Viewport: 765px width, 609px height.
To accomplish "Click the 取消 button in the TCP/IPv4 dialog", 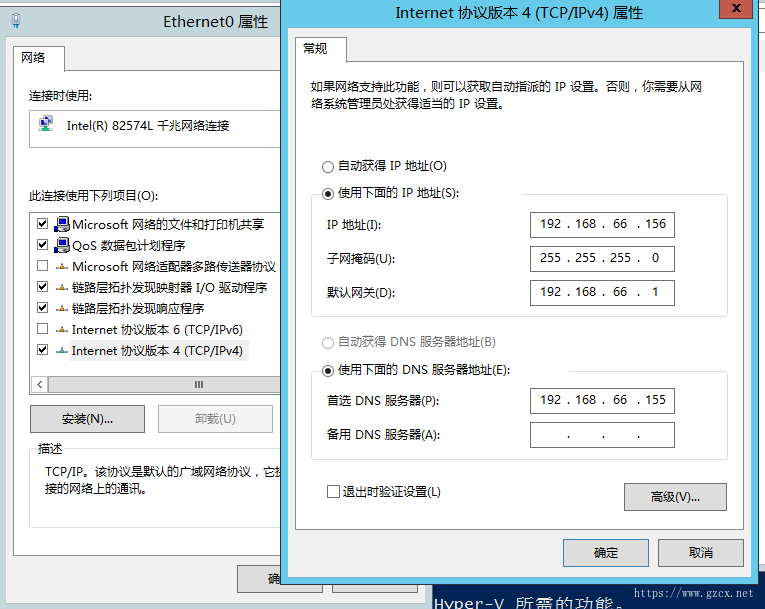I will (701, 553).
